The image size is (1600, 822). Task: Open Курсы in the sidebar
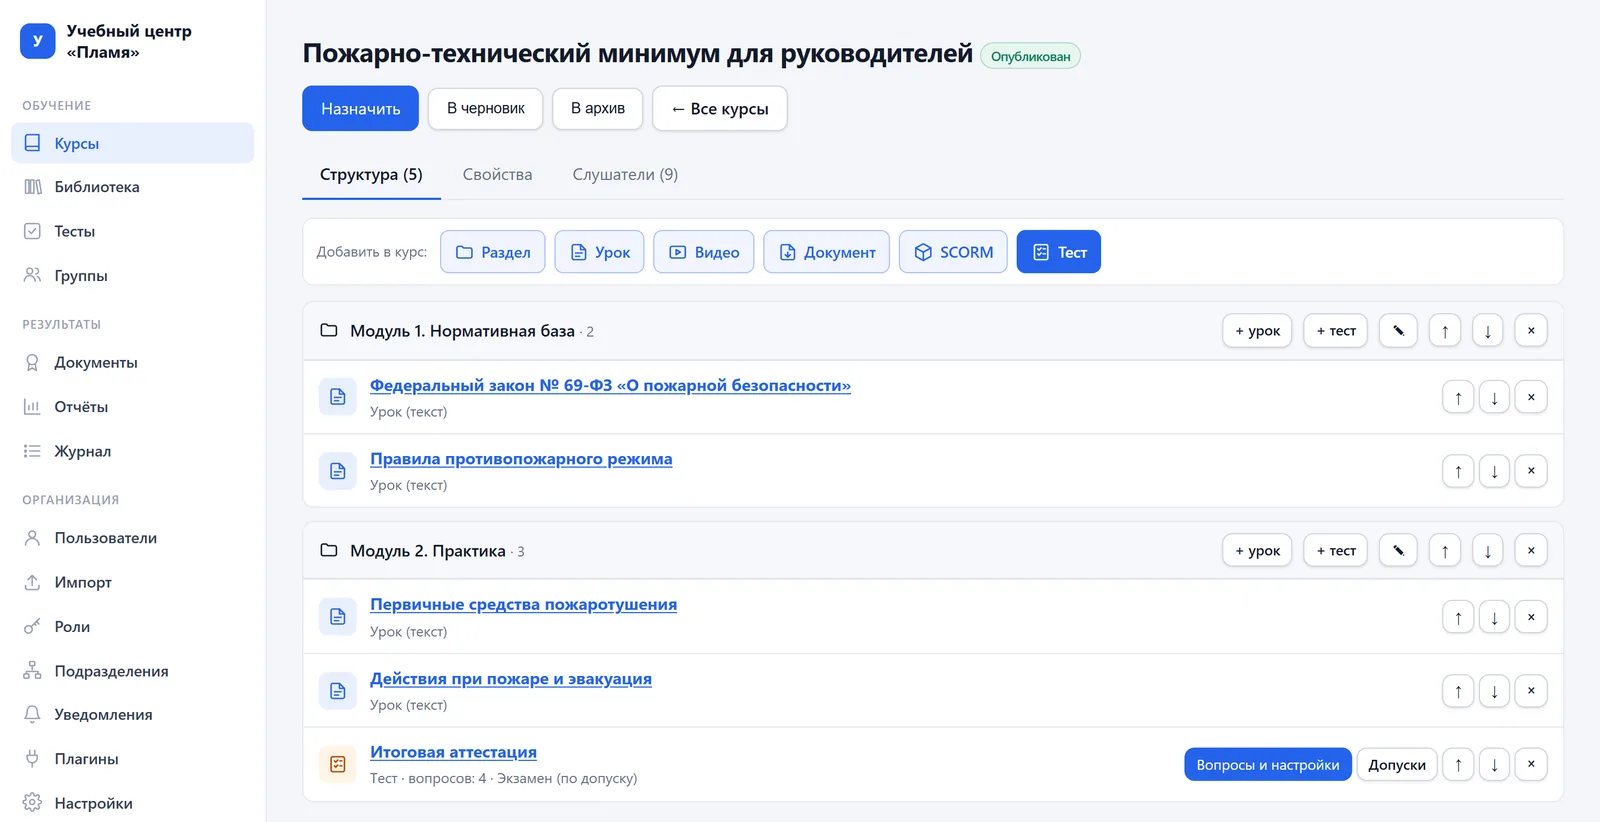pos(132,143)
